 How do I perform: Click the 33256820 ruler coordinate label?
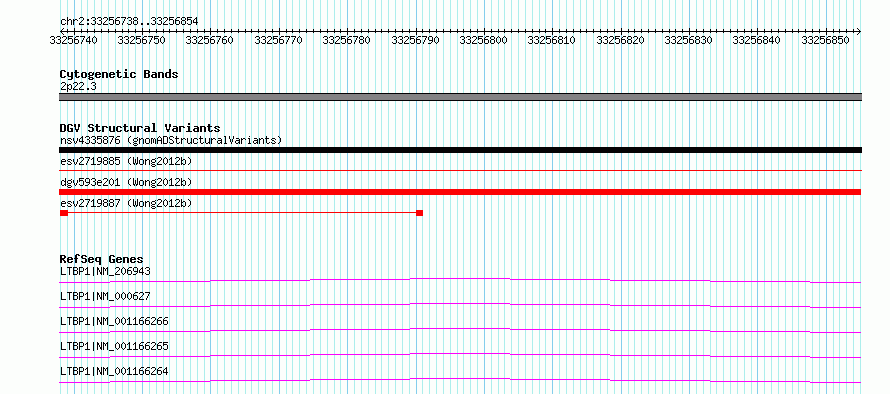(620, 40)
